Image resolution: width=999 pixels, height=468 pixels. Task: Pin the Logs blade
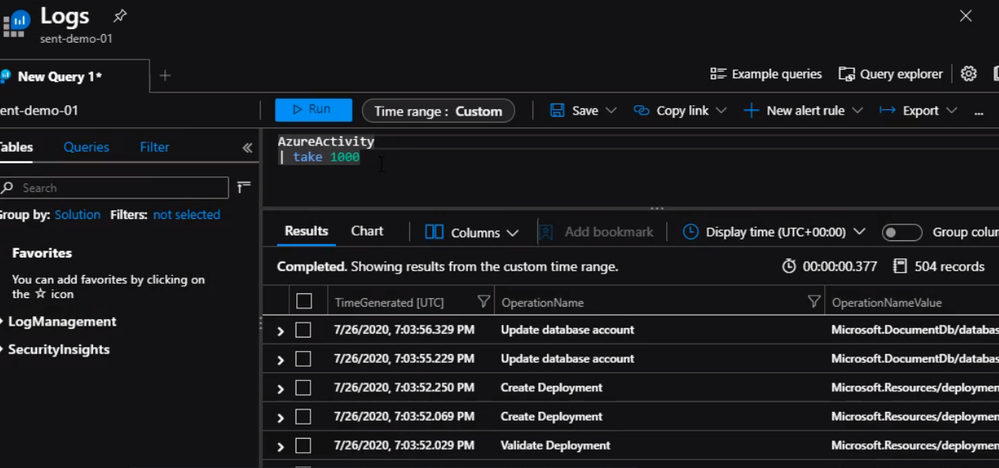(x=119, y=16)
